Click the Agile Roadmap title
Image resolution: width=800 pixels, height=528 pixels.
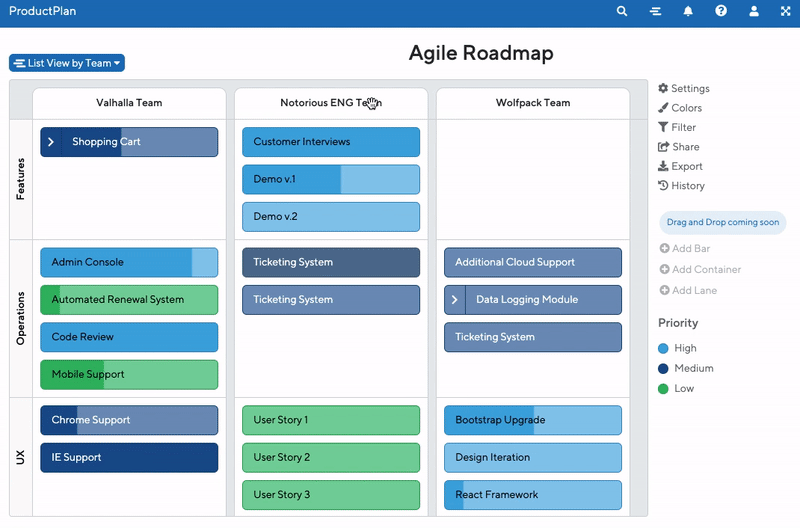pyautogui.click(x=481, y=53)
